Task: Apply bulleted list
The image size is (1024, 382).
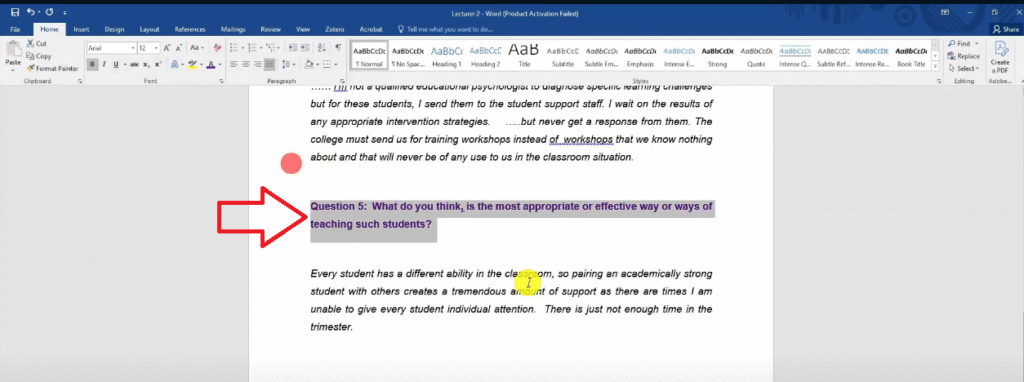Action: coord(235,48)
